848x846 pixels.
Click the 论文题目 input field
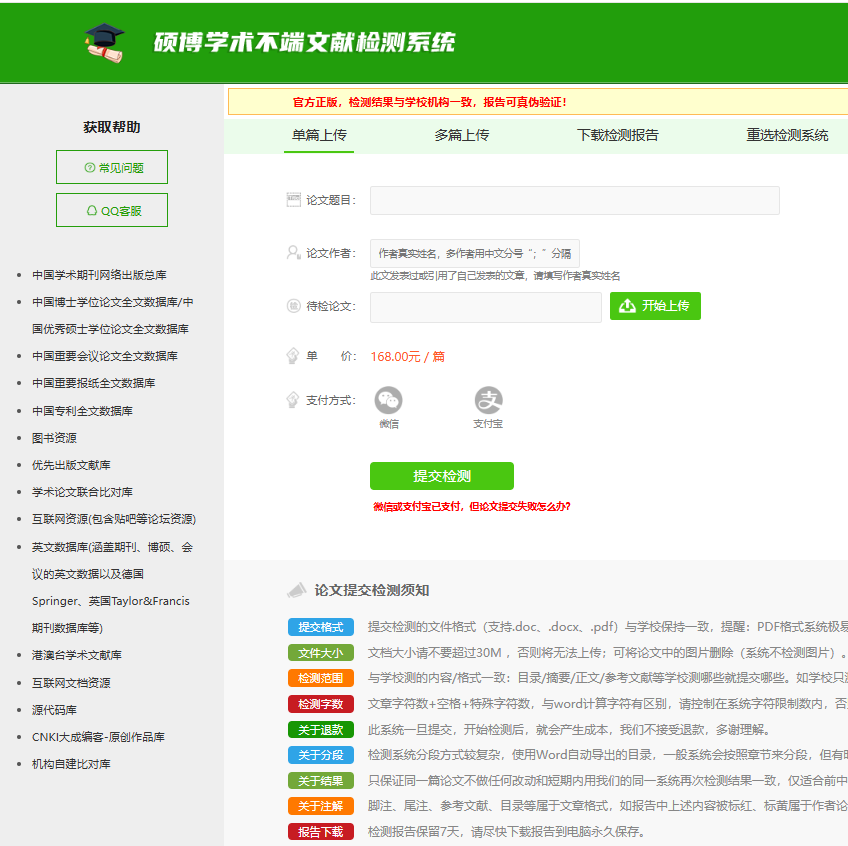[x=573, y=200]
